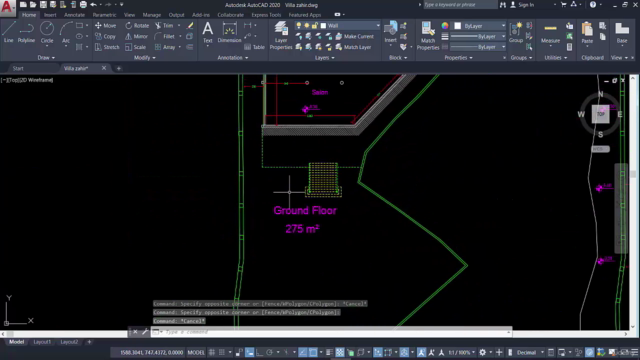
Task: Toggle object snap in status bar
Action: pyautogui.click(x=313, y=352)
